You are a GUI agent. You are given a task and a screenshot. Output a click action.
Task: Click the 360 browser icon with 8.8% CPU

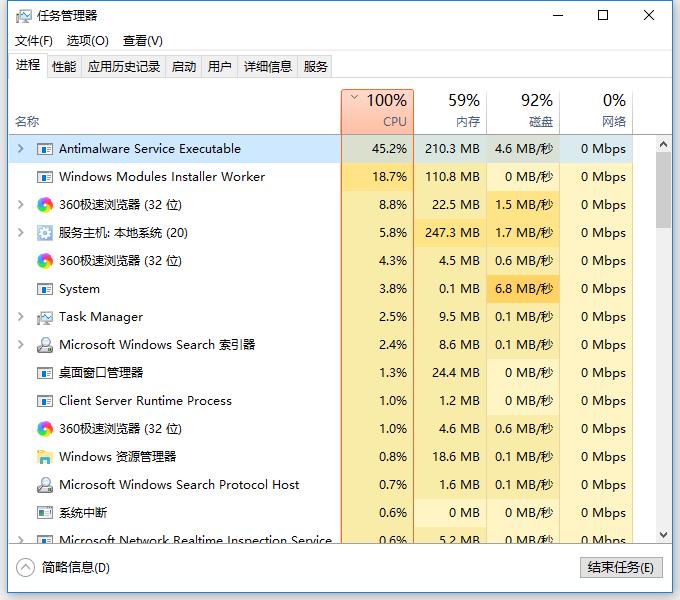pos(45,205)
